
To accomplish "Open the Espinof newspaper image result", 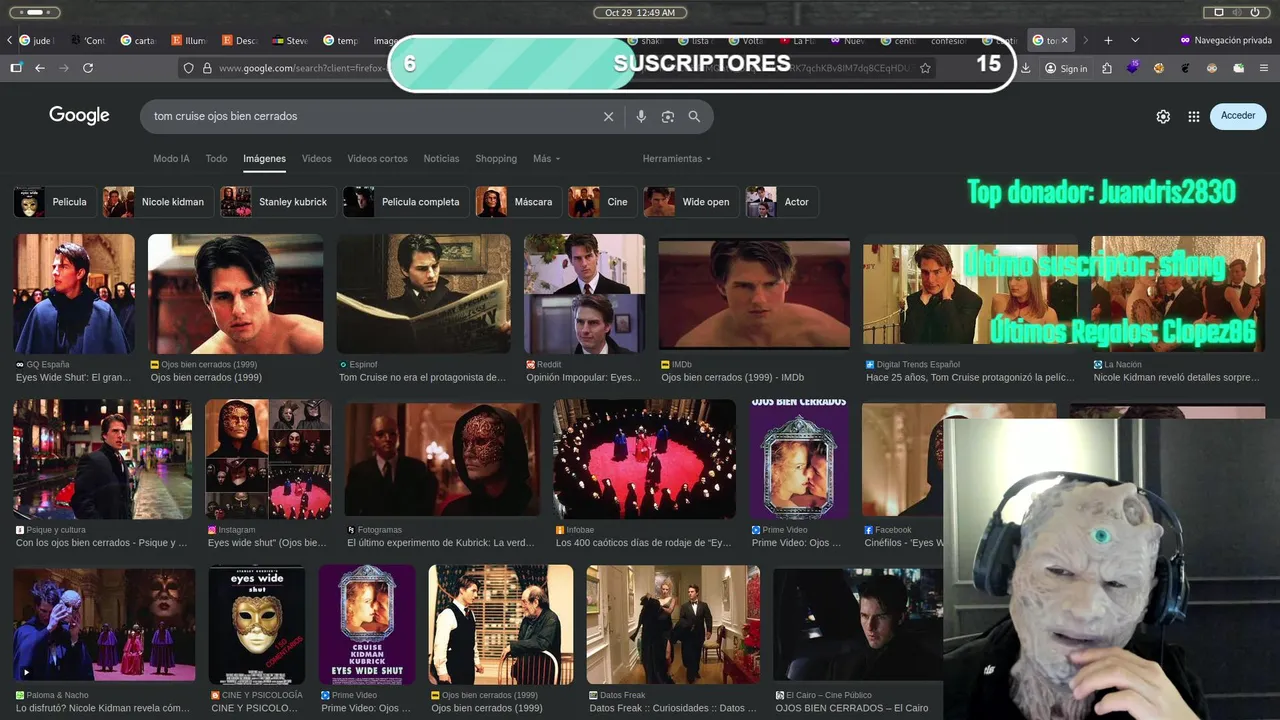I will 424,294.
